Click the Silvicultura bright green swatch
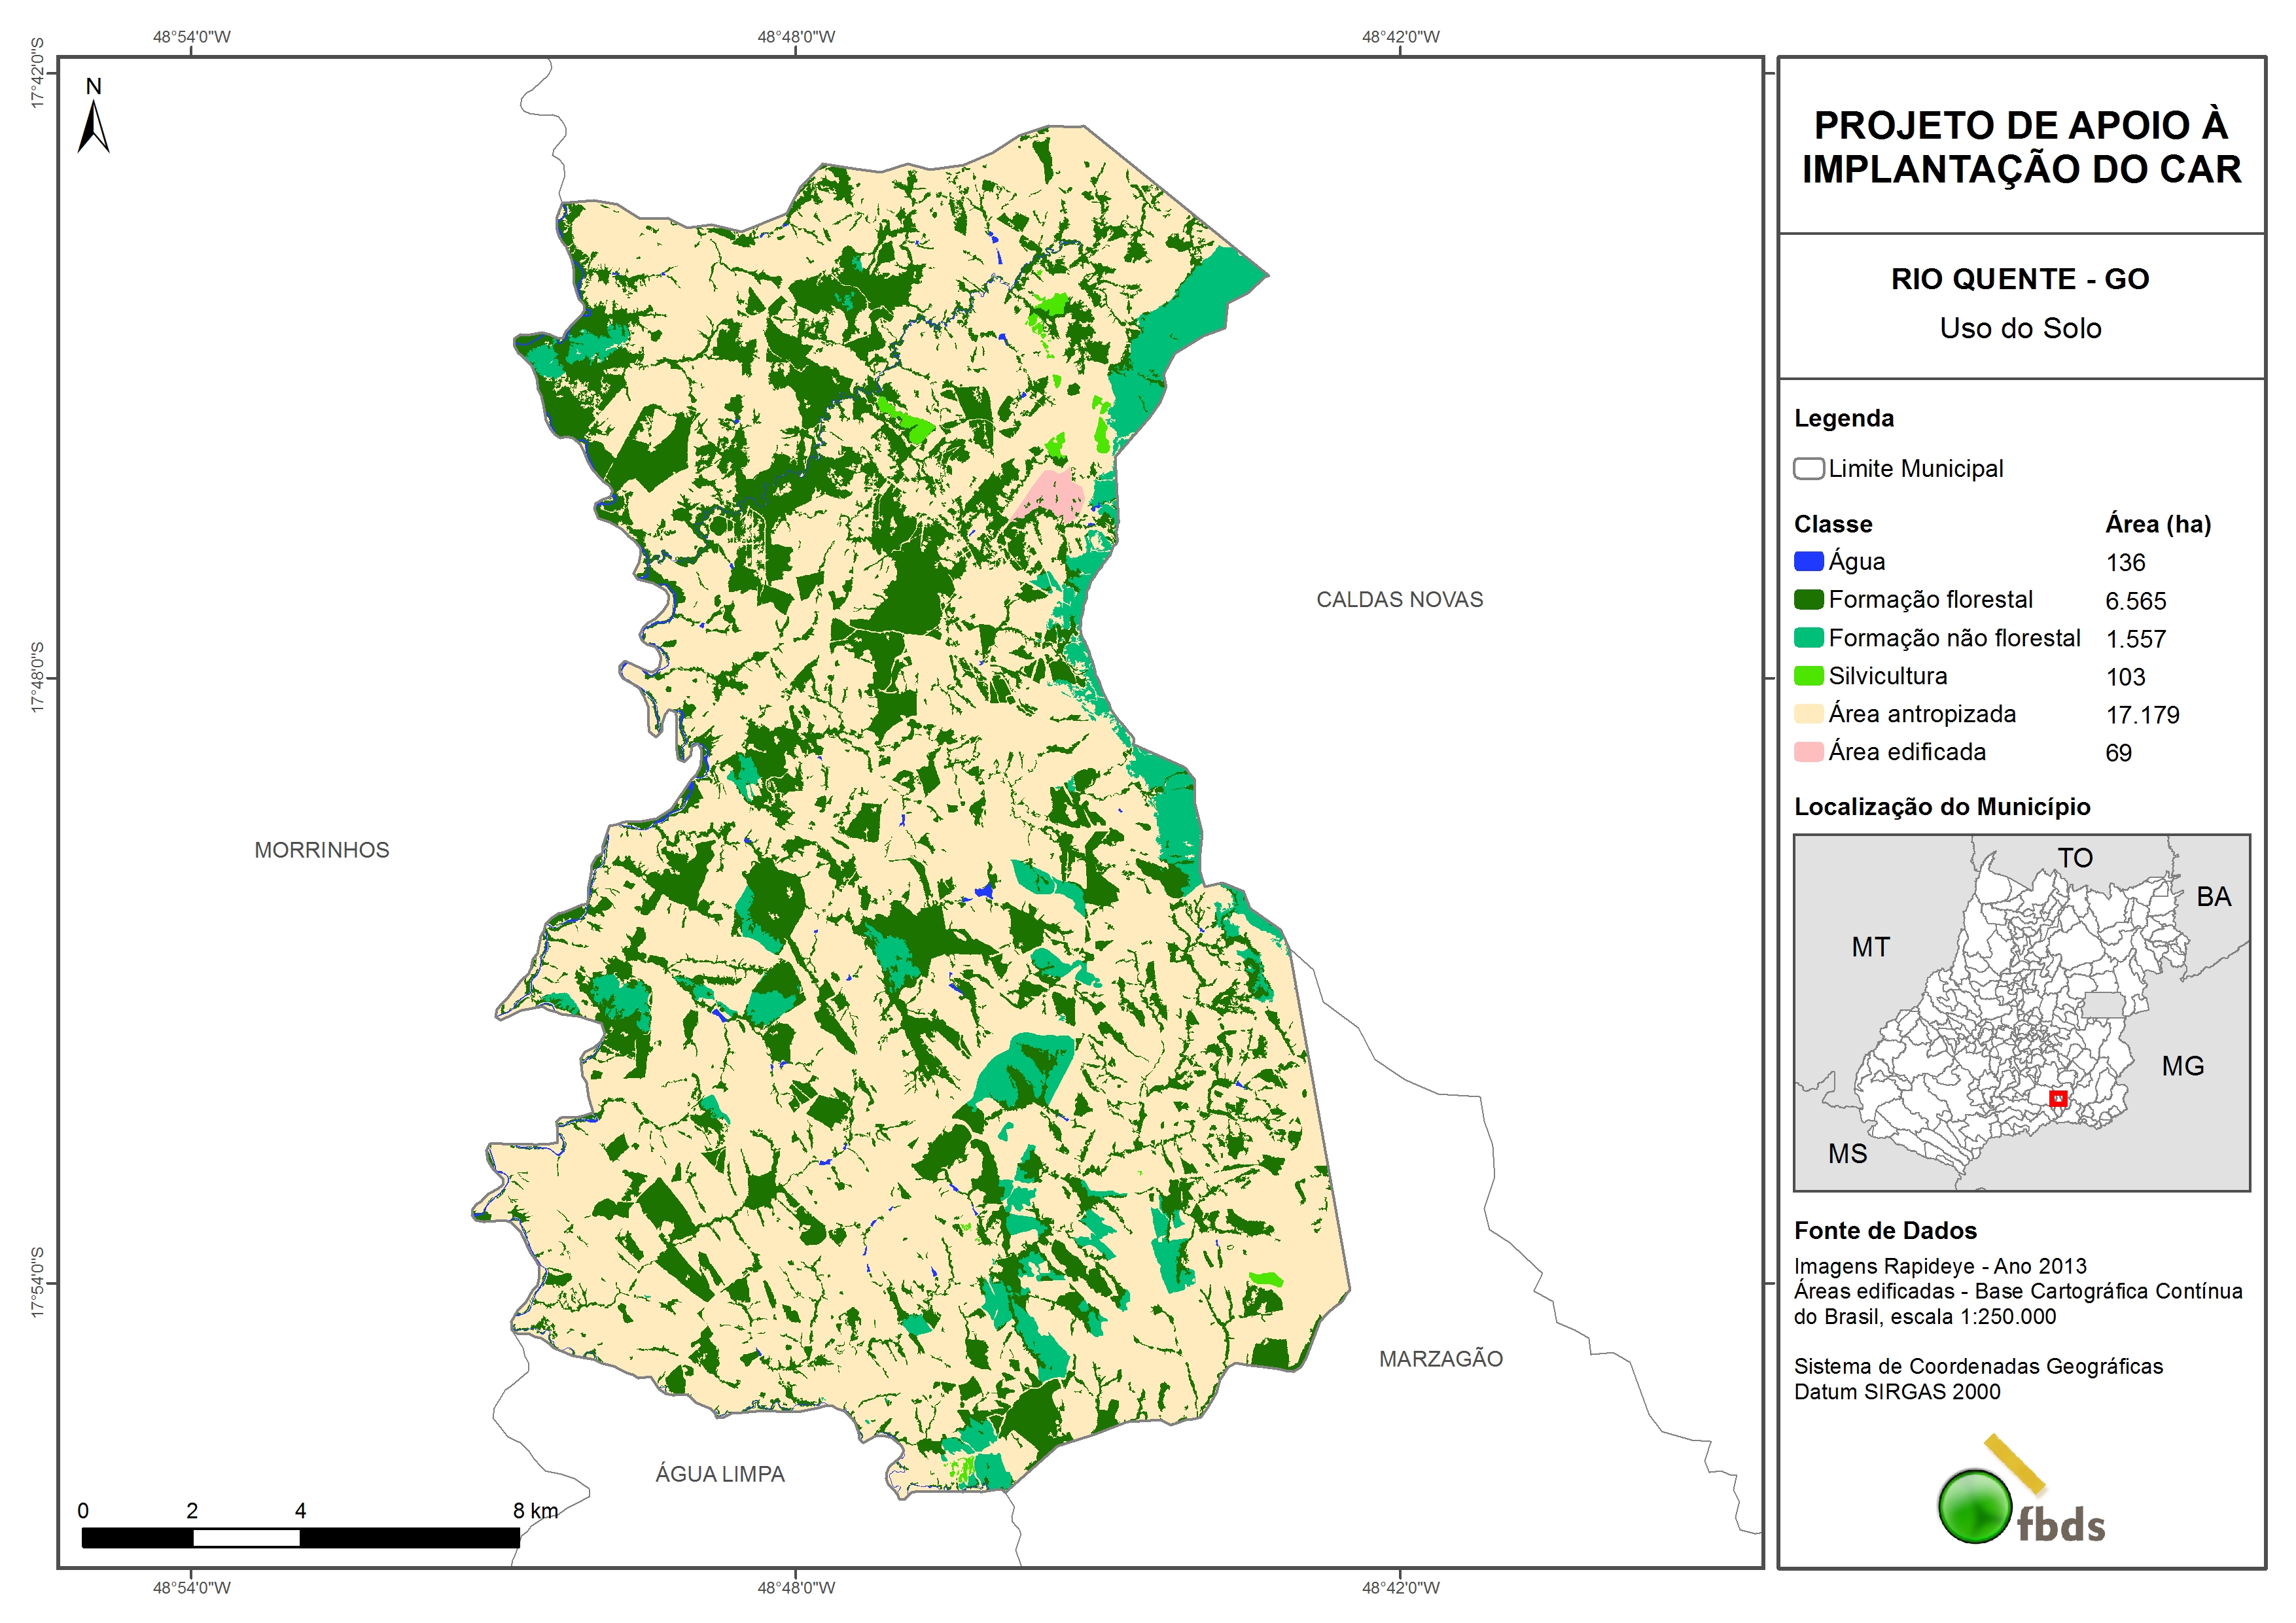2296x1623 pixels. (1808, 675)
